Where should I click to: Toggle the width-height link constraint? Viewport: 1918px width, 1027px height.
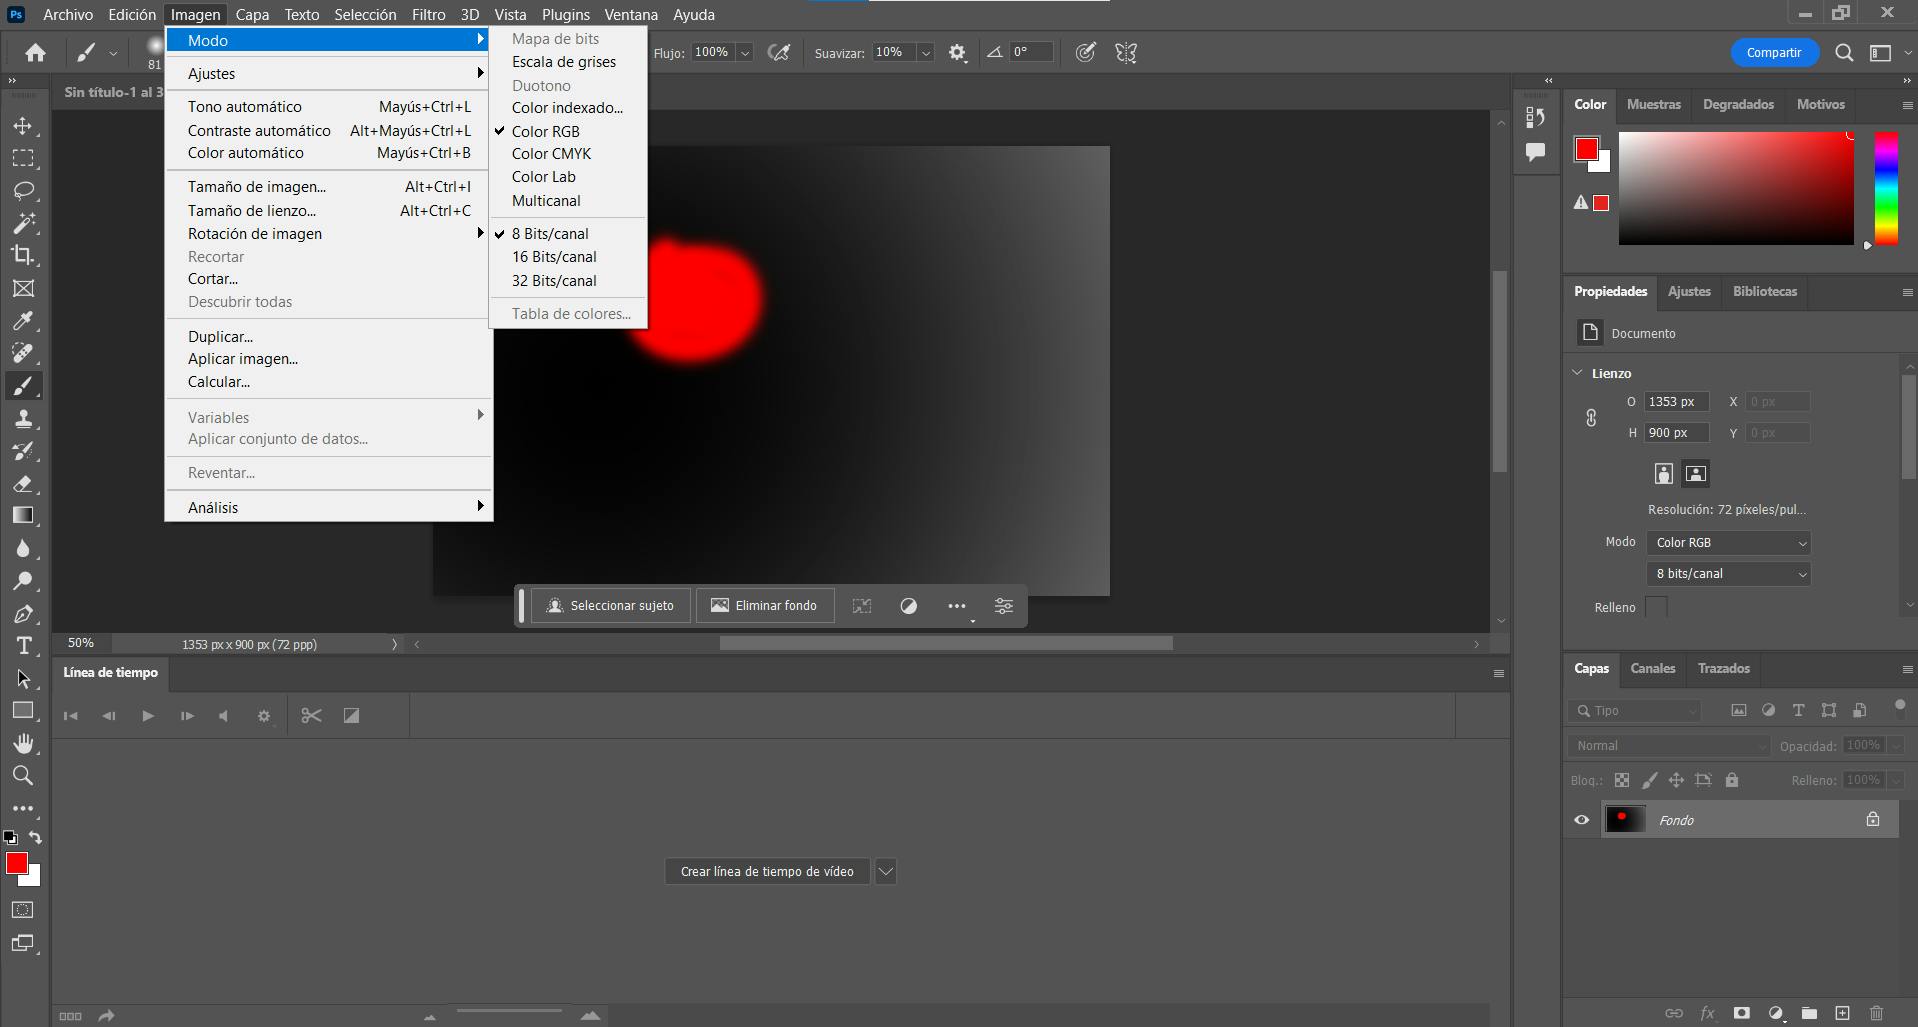[1591, 418]
